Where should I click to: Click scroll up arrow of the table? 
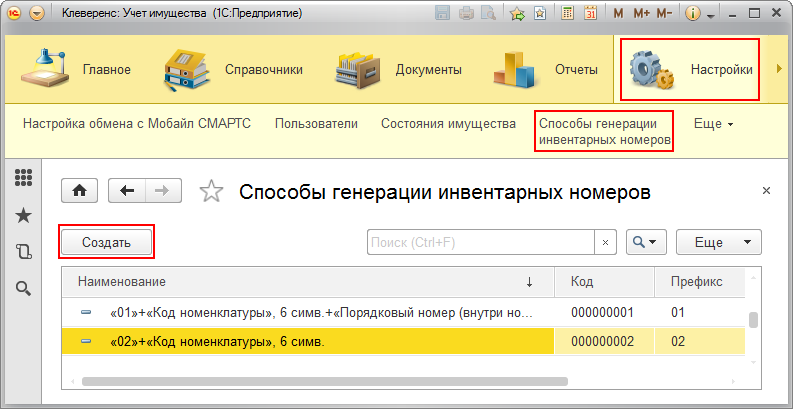[754, 278]
